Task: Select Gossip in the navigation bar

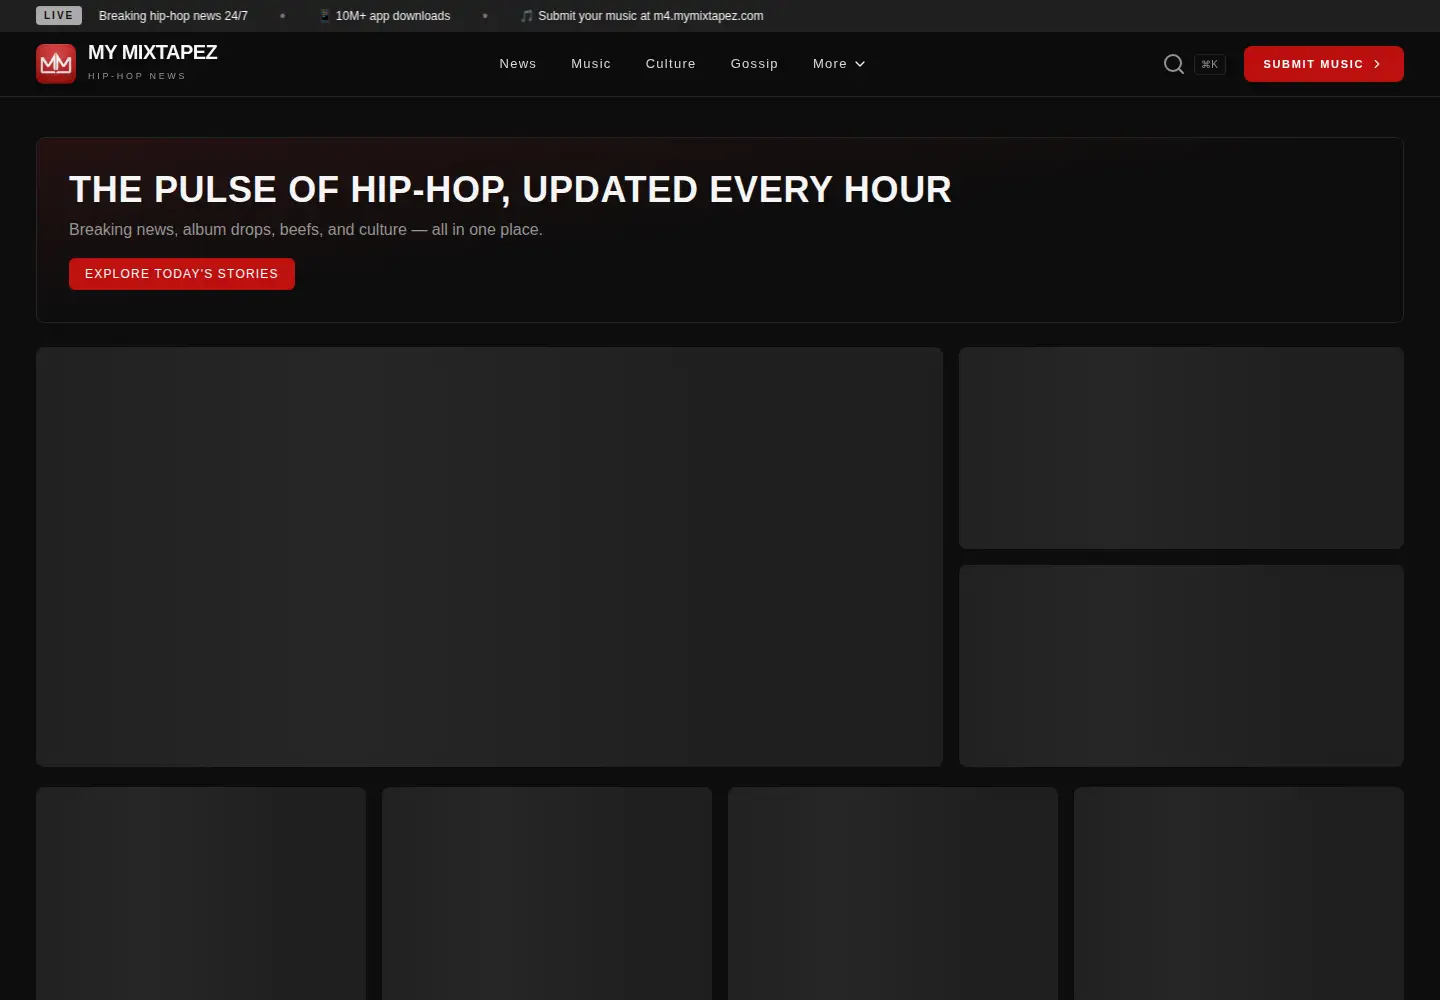Action: pos(754,64)
